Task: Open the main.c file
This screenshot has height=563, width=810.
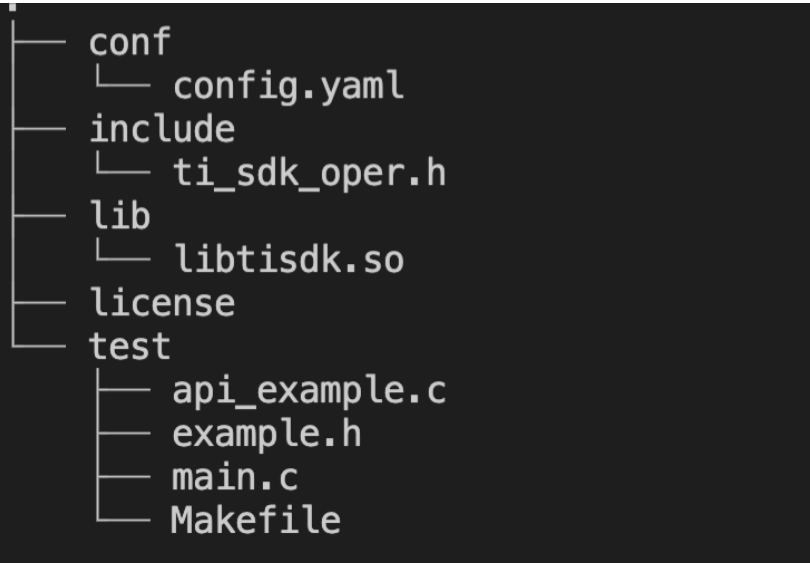Action: [x=234, y=477]
